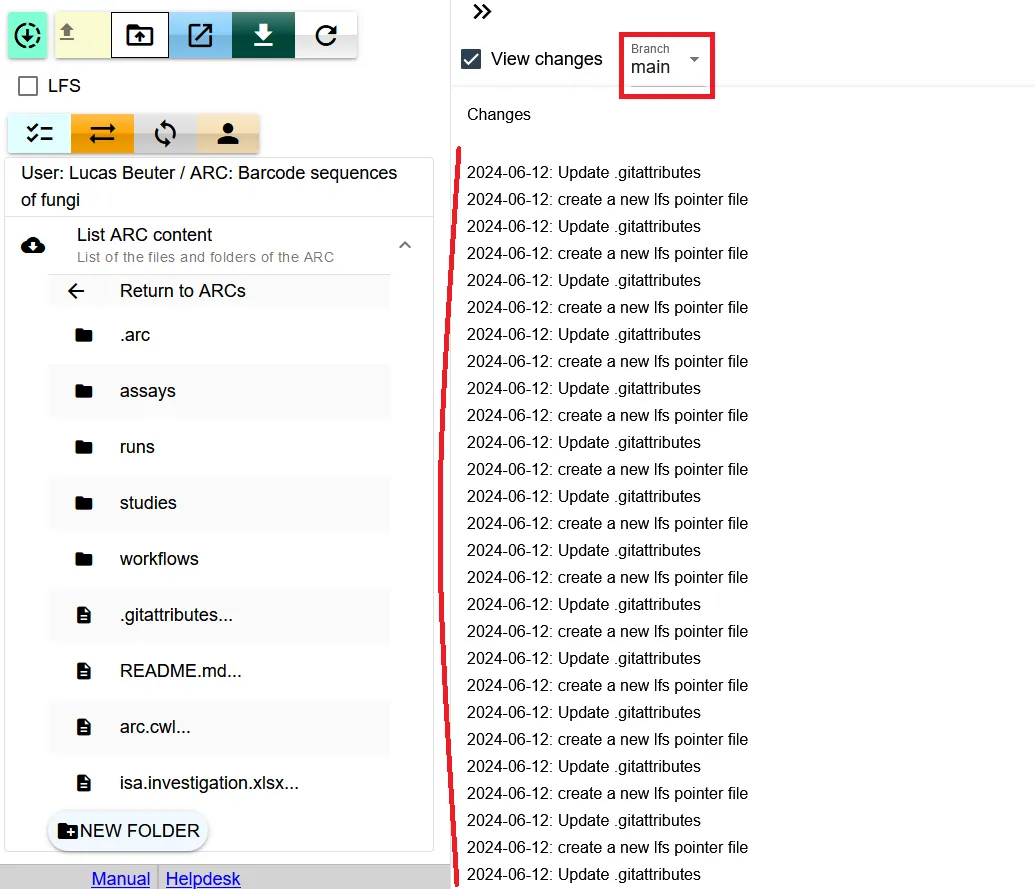The width and height of the screenshot is (1035, 889).
Task: Click the green dashed-circle download icon
Action: pos(28,36)
